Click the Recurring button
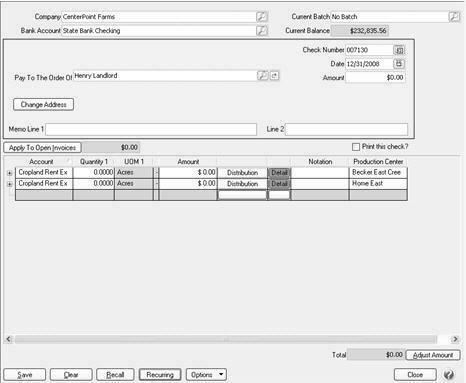 tap(160, 375)
